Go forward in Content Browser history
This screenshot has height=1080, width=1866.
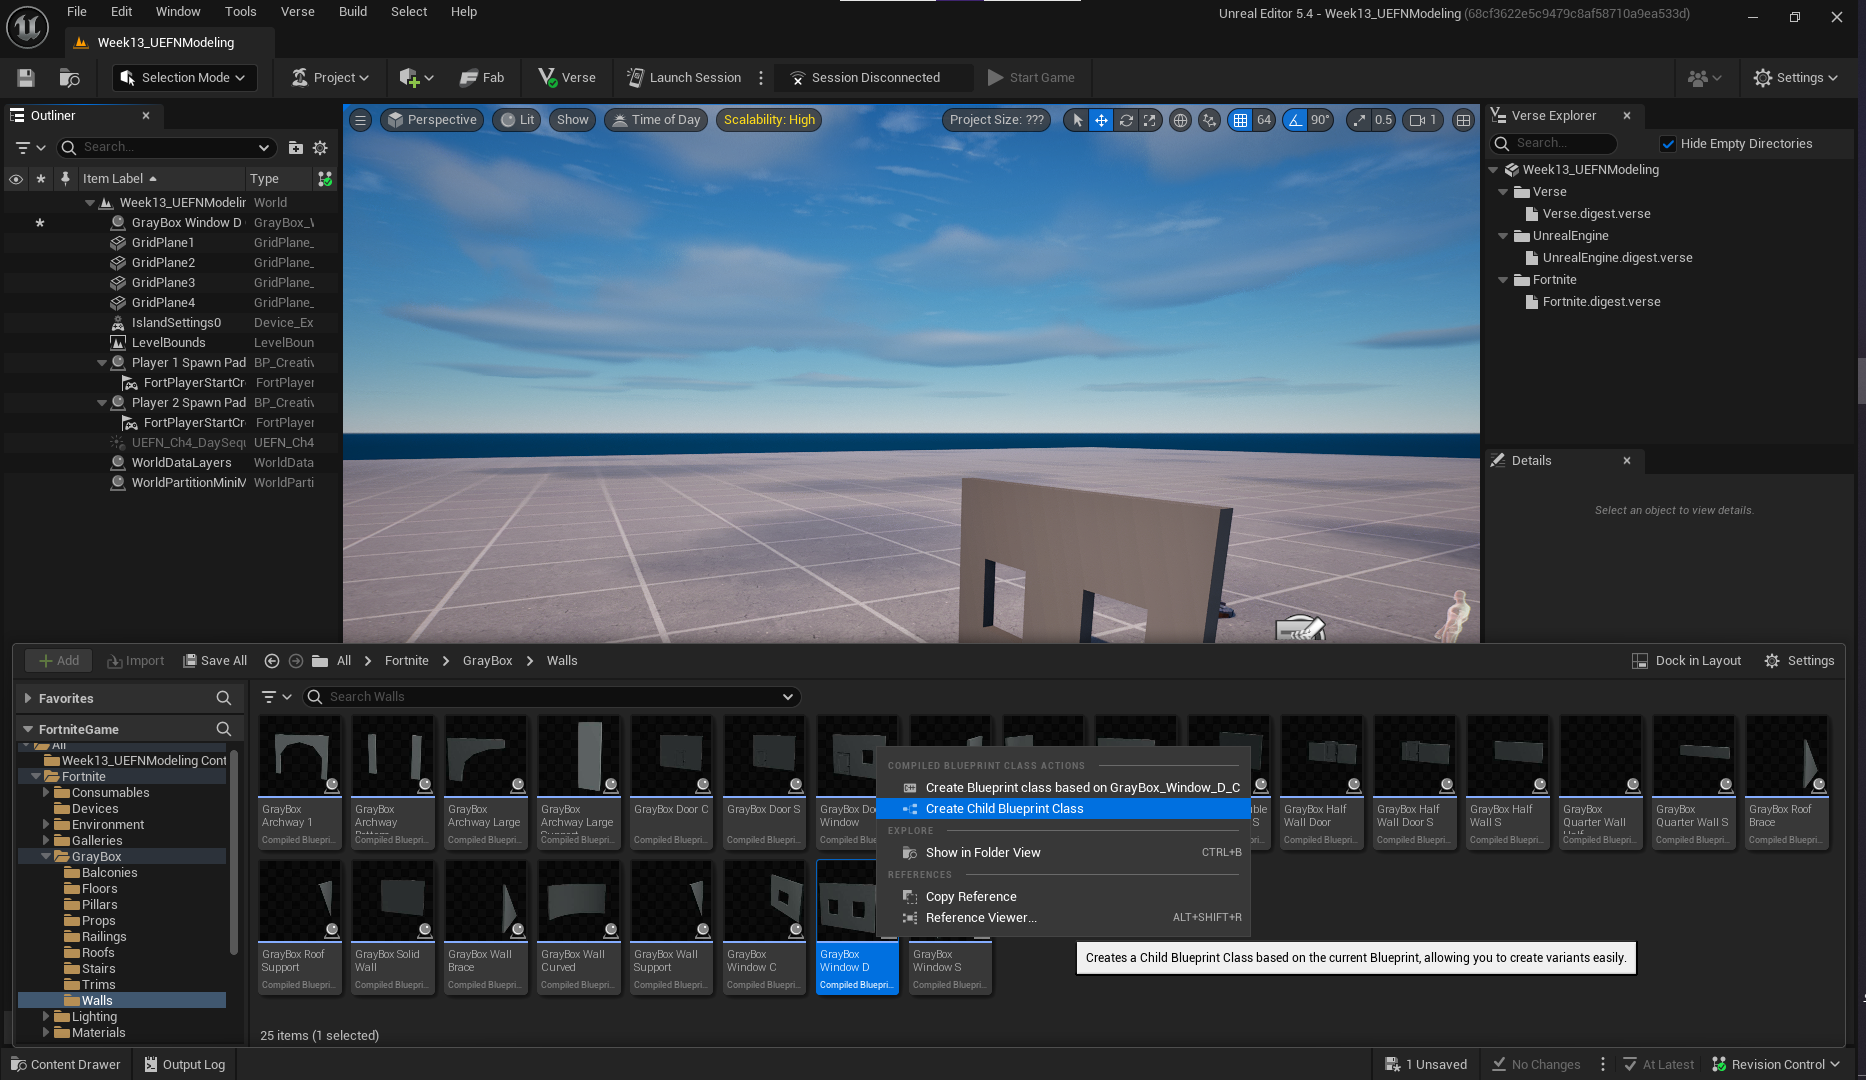pyautogui.click(x=295, y=661)
